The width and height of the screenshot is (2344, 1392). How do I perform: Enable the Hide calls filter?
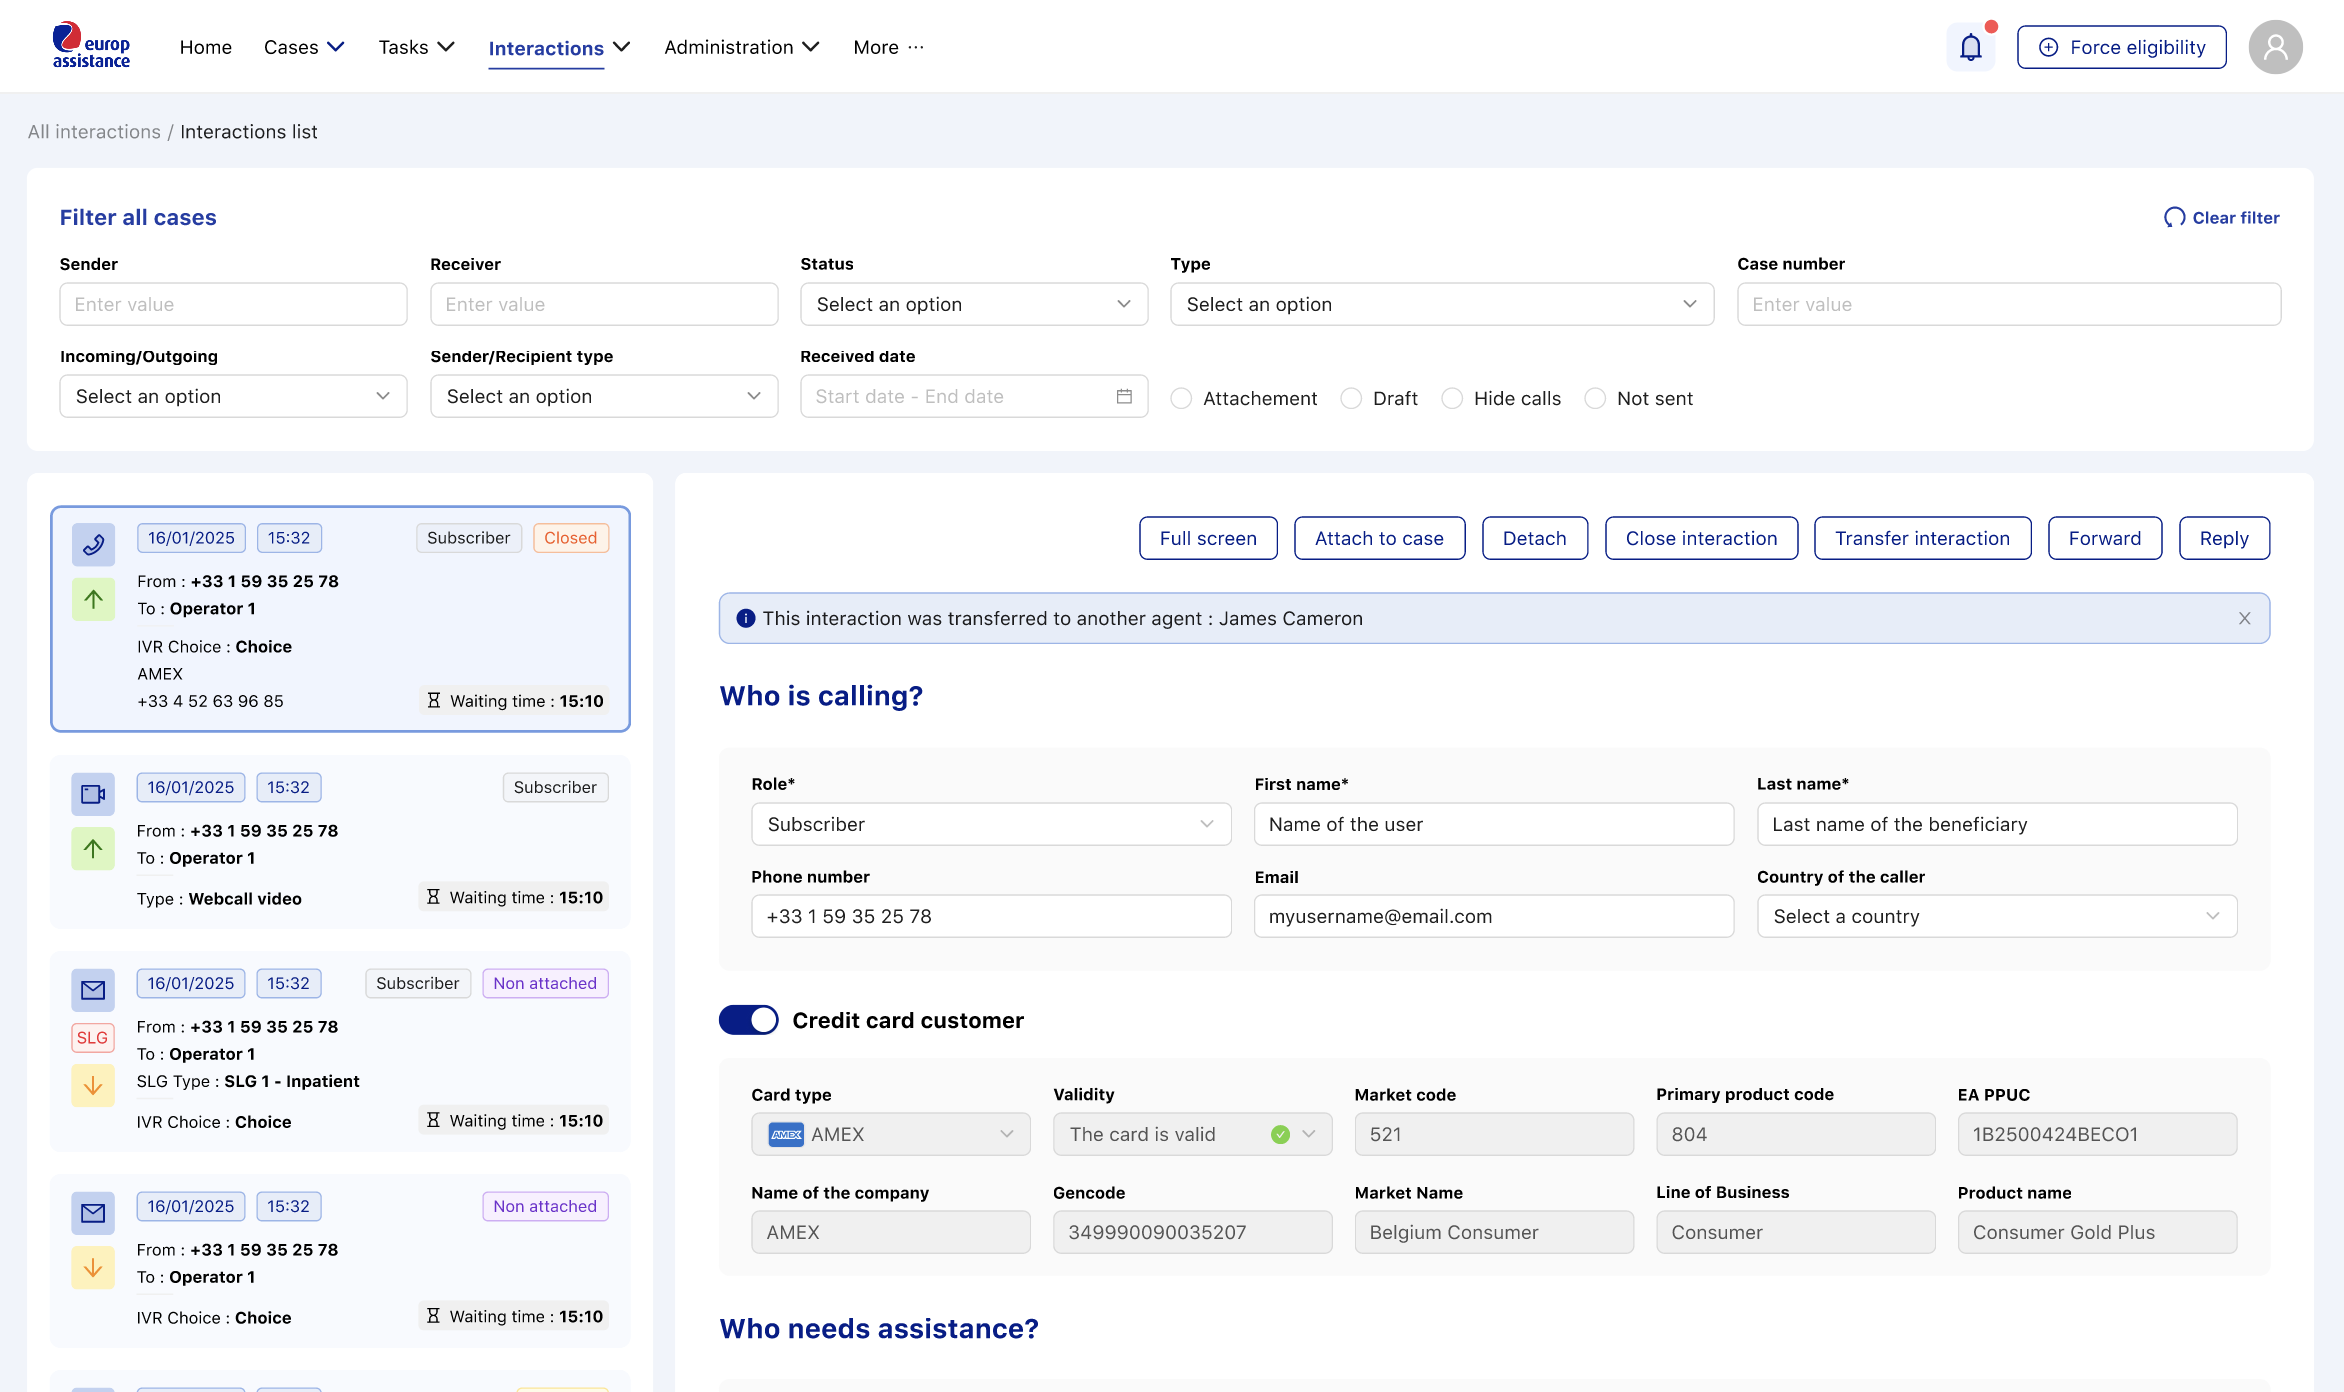[x=1452, y=398]
